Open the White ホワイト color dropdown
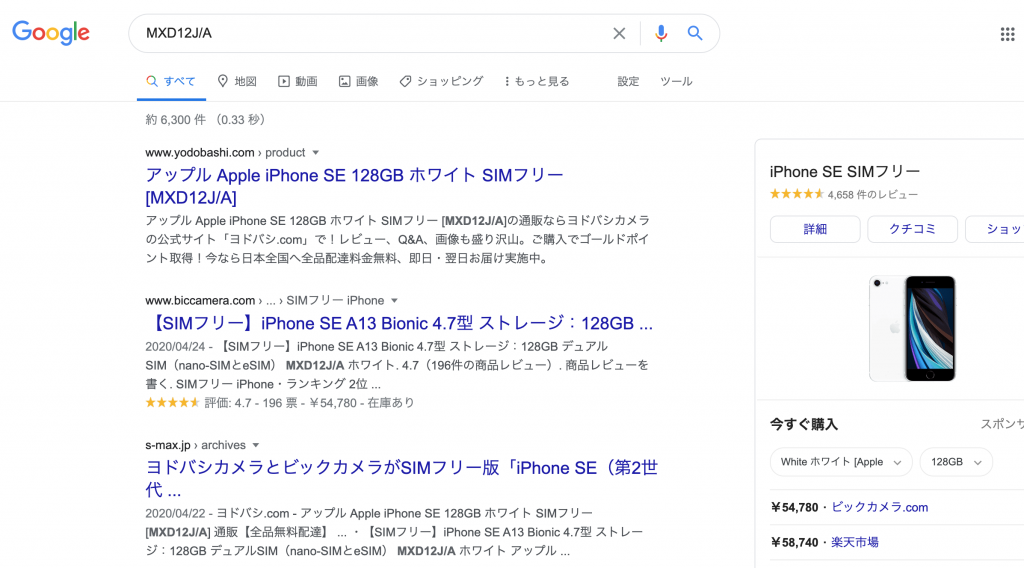 841,462
